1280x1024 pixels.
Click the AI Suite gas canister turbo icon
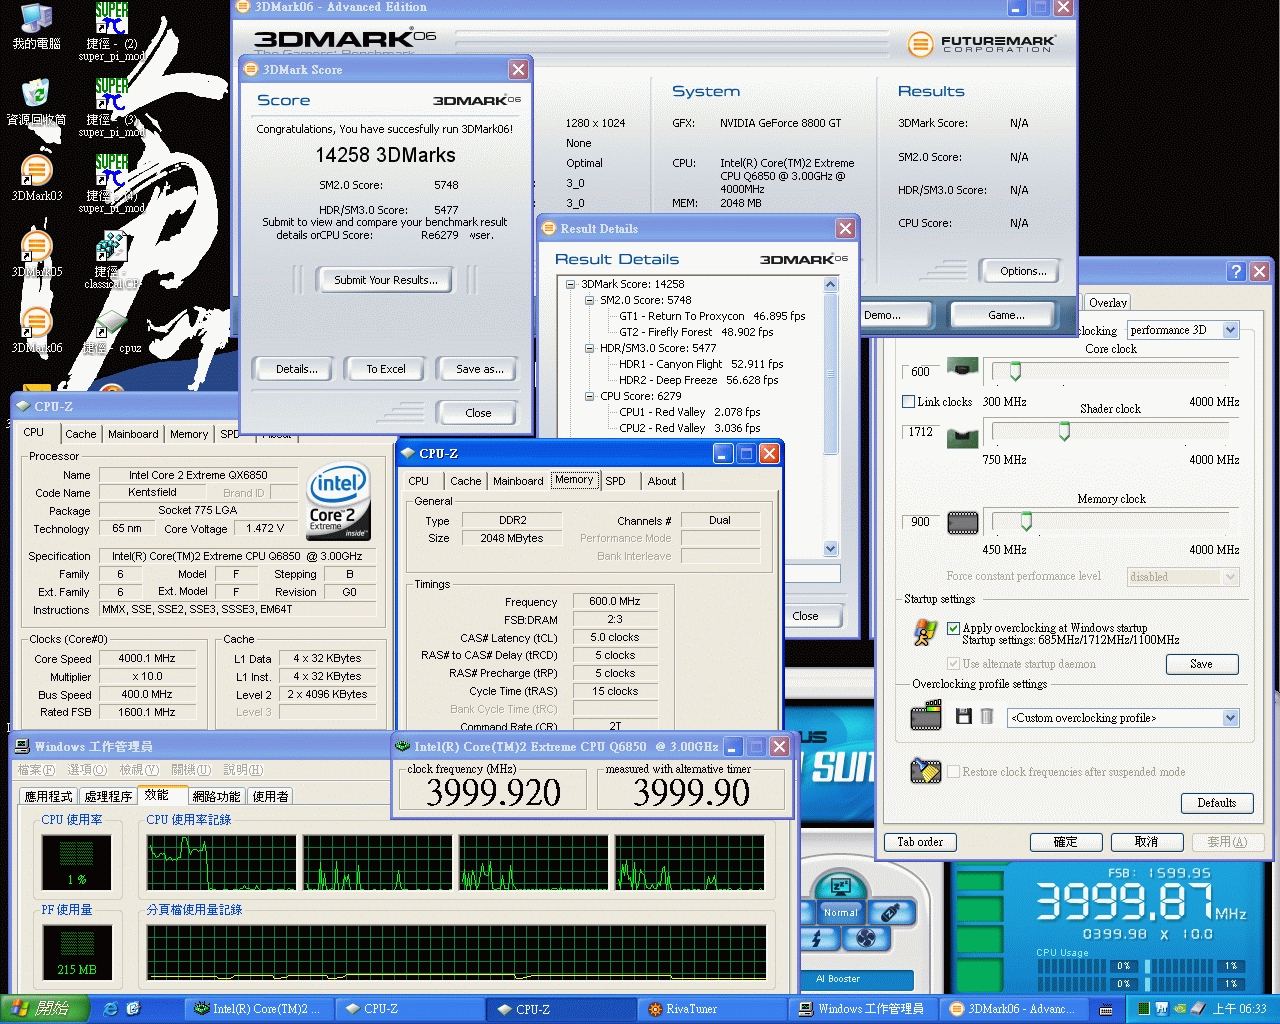(889, 912)
